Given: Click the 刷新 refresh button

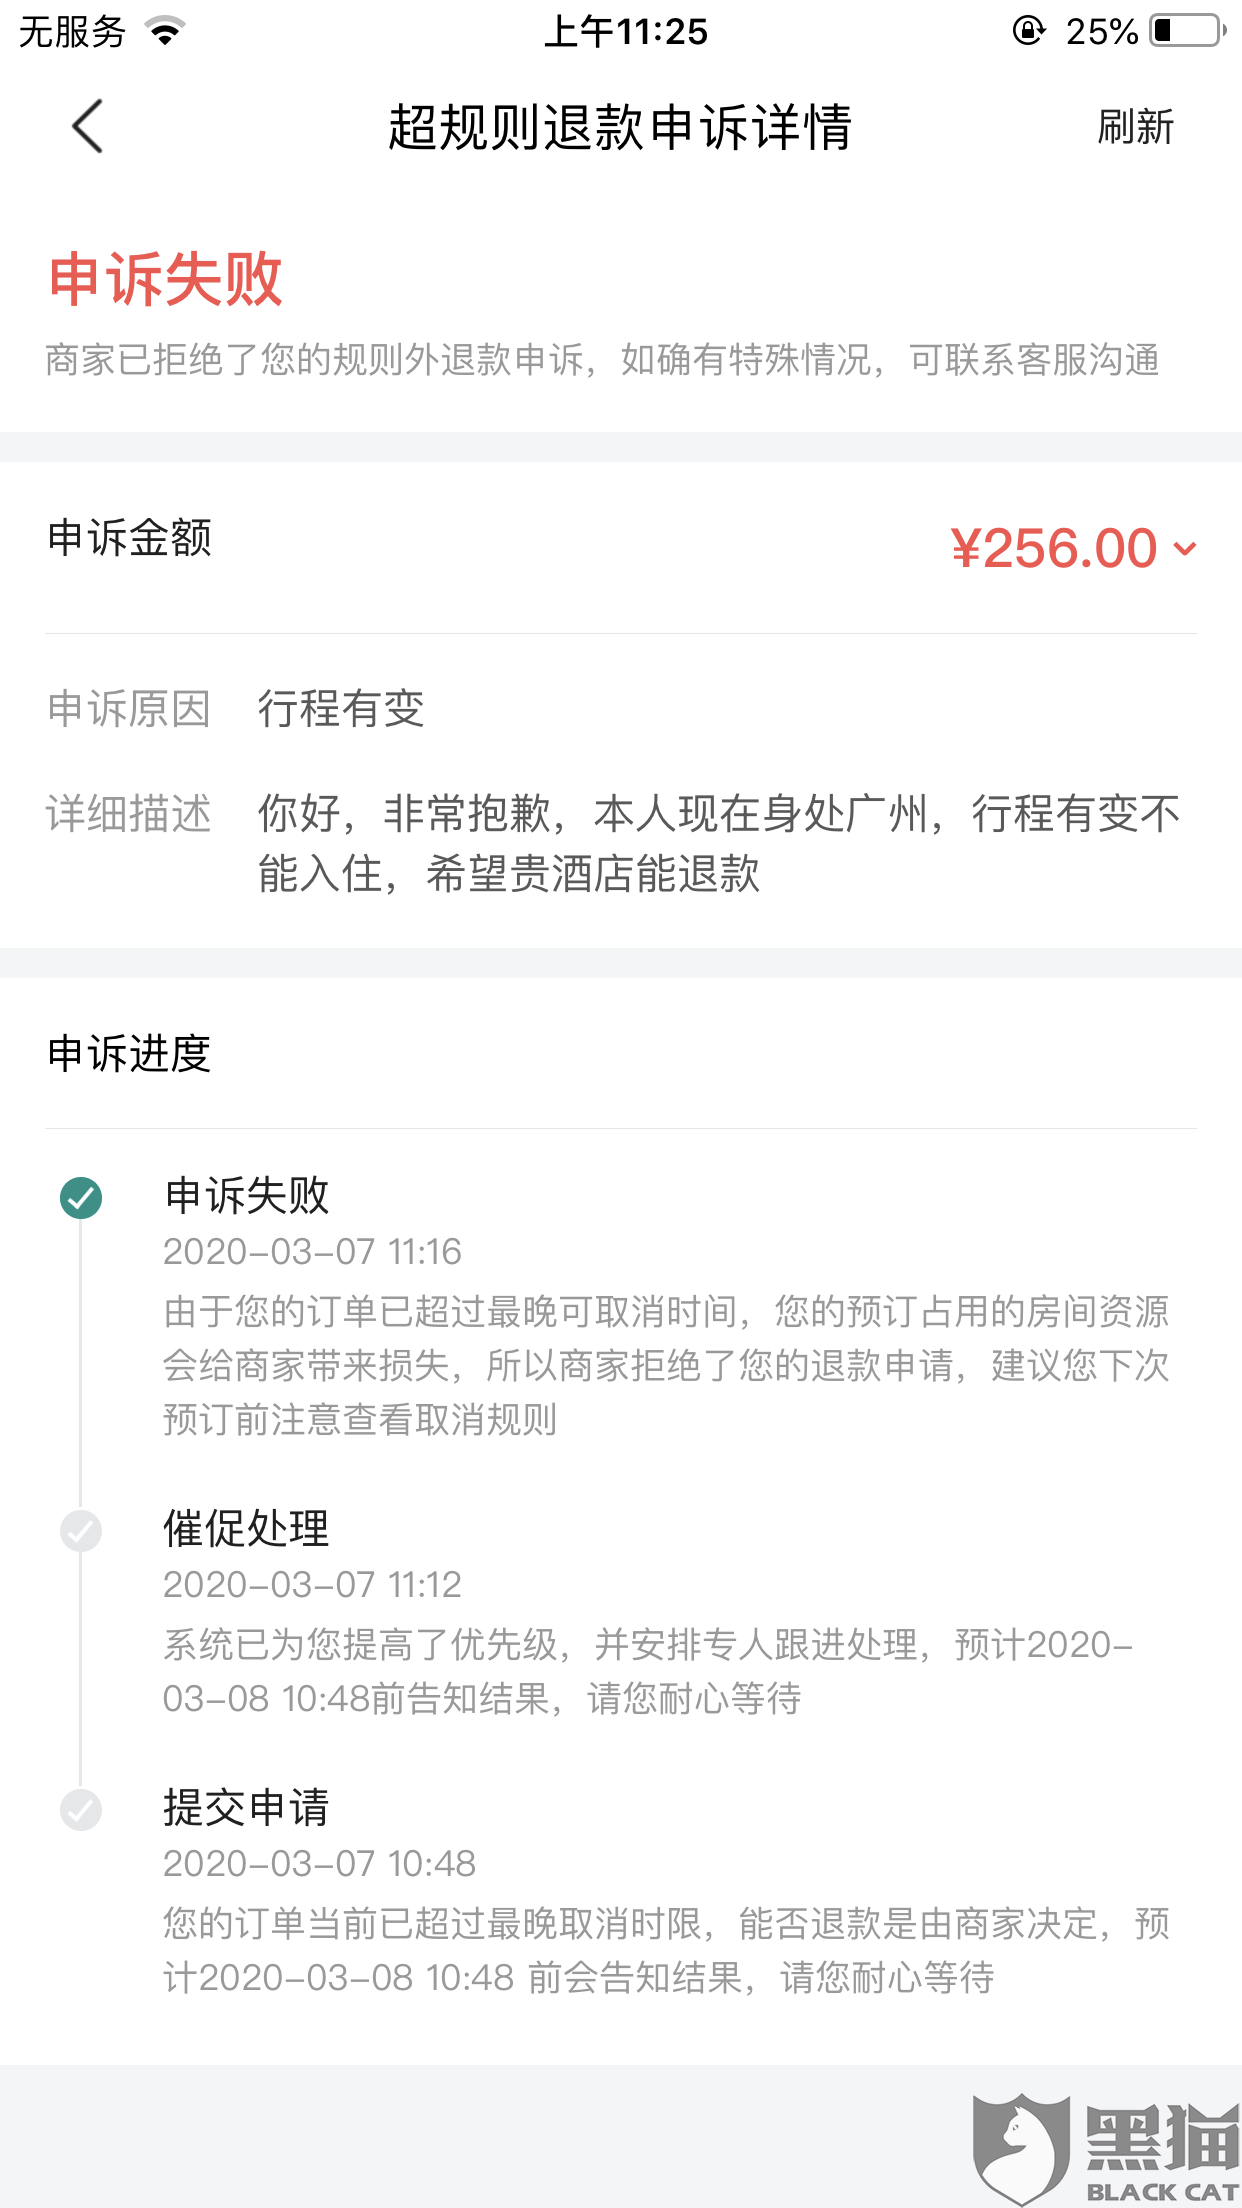Looking at the screenshot, I should pos(1135,127).
